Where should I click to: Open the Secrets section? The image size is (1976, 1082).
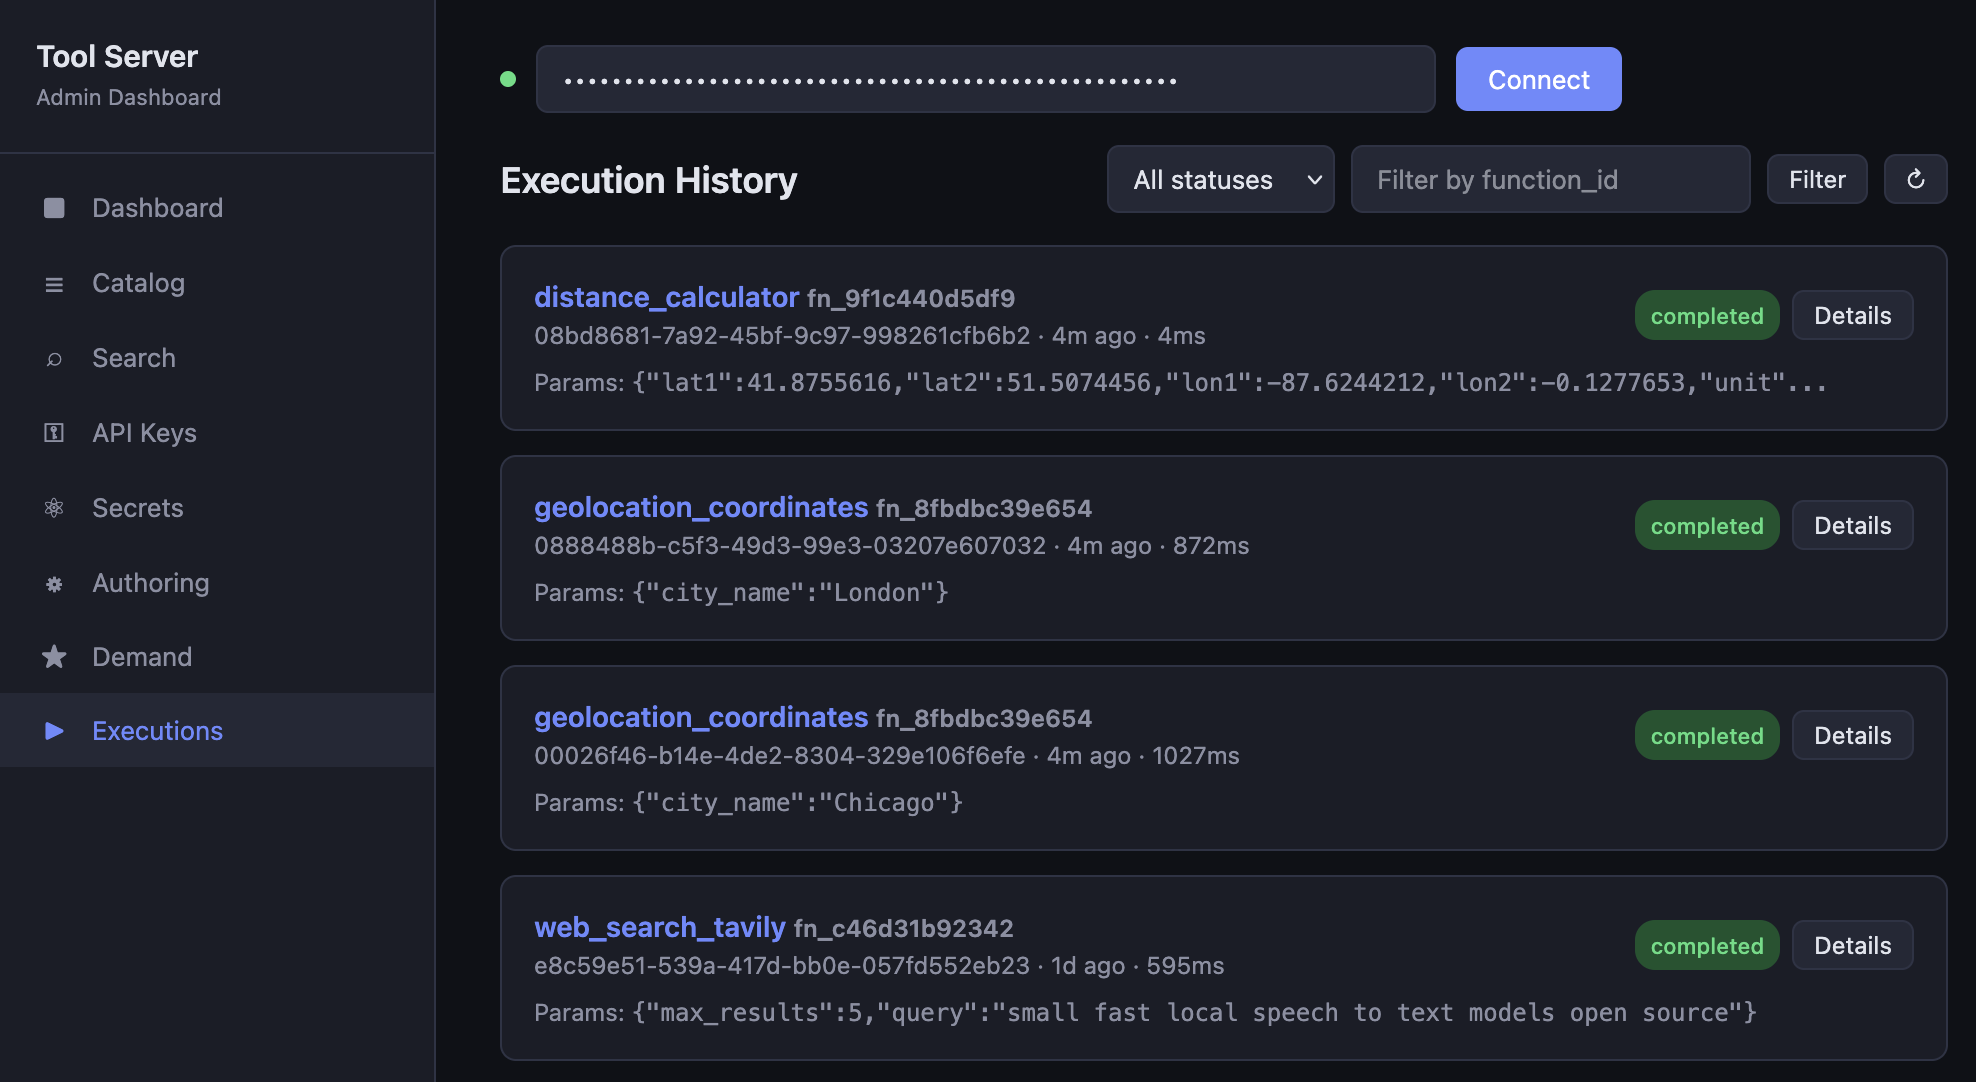pos(217,508)
